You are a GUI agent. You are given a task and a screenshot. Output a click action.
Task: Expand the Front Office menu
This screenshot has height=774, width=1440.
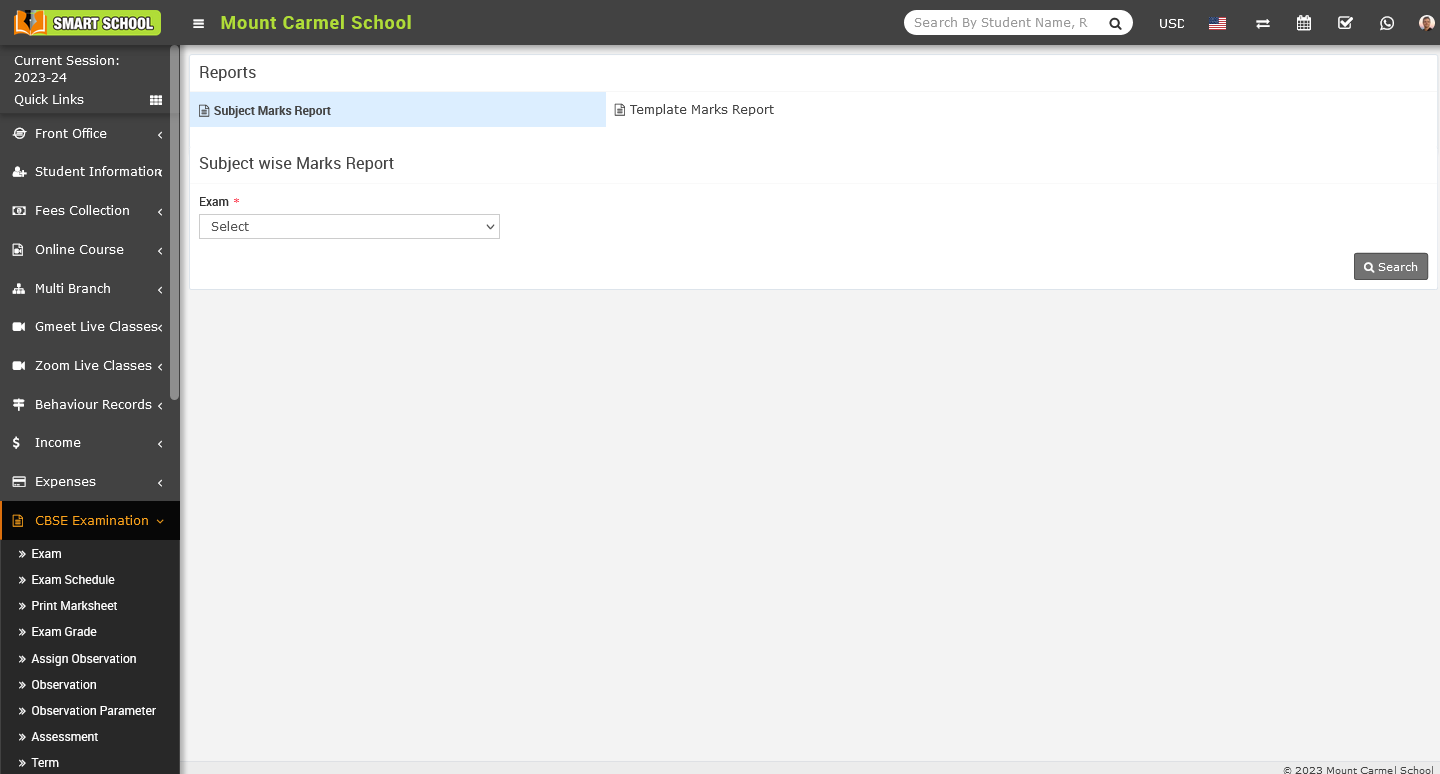[x=88, y=134]
